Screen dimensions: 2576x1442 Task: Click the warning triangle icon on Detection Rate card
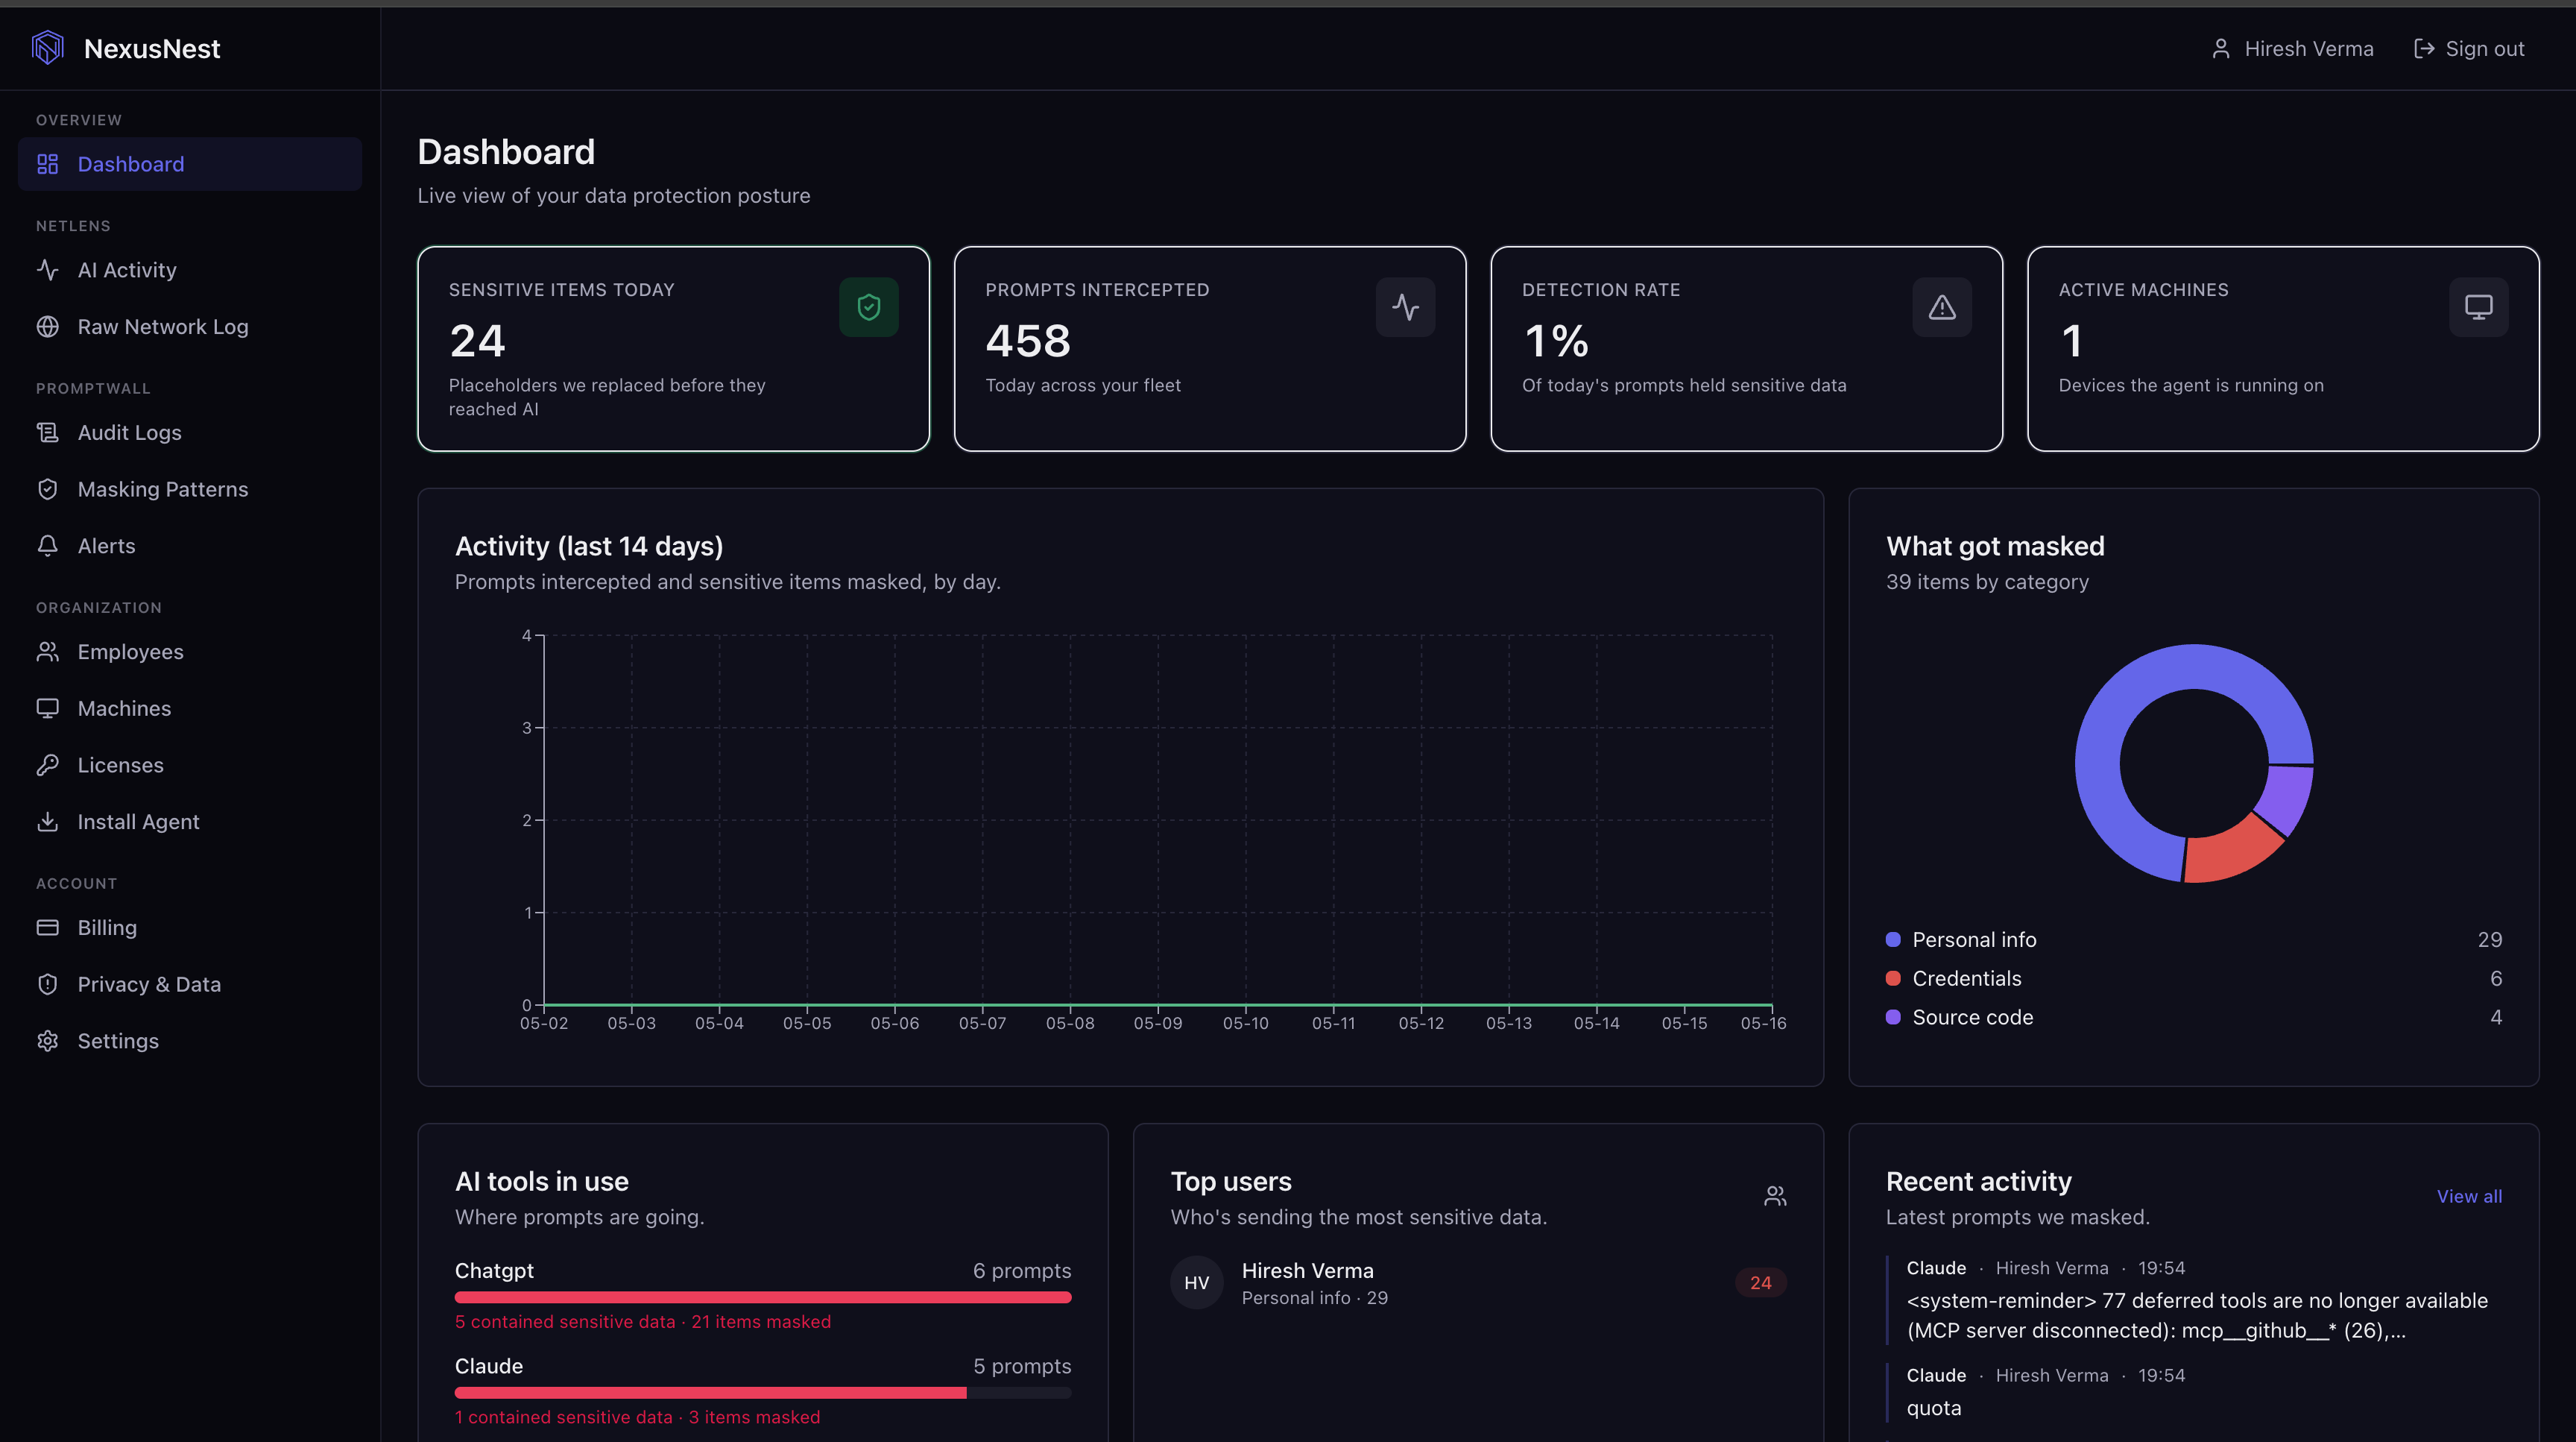click(x=1942, y=307)
